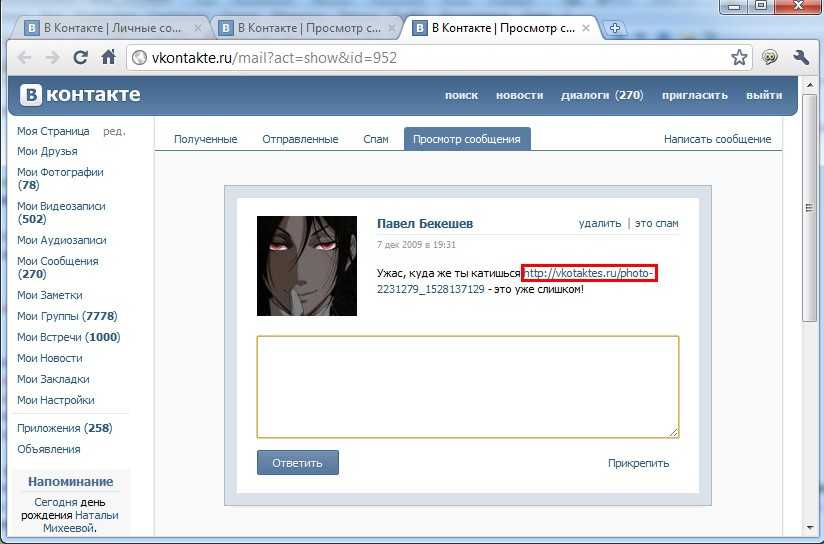
Task: Close the first Личные сообщения browser tab
Action: [x=198, y=28]
